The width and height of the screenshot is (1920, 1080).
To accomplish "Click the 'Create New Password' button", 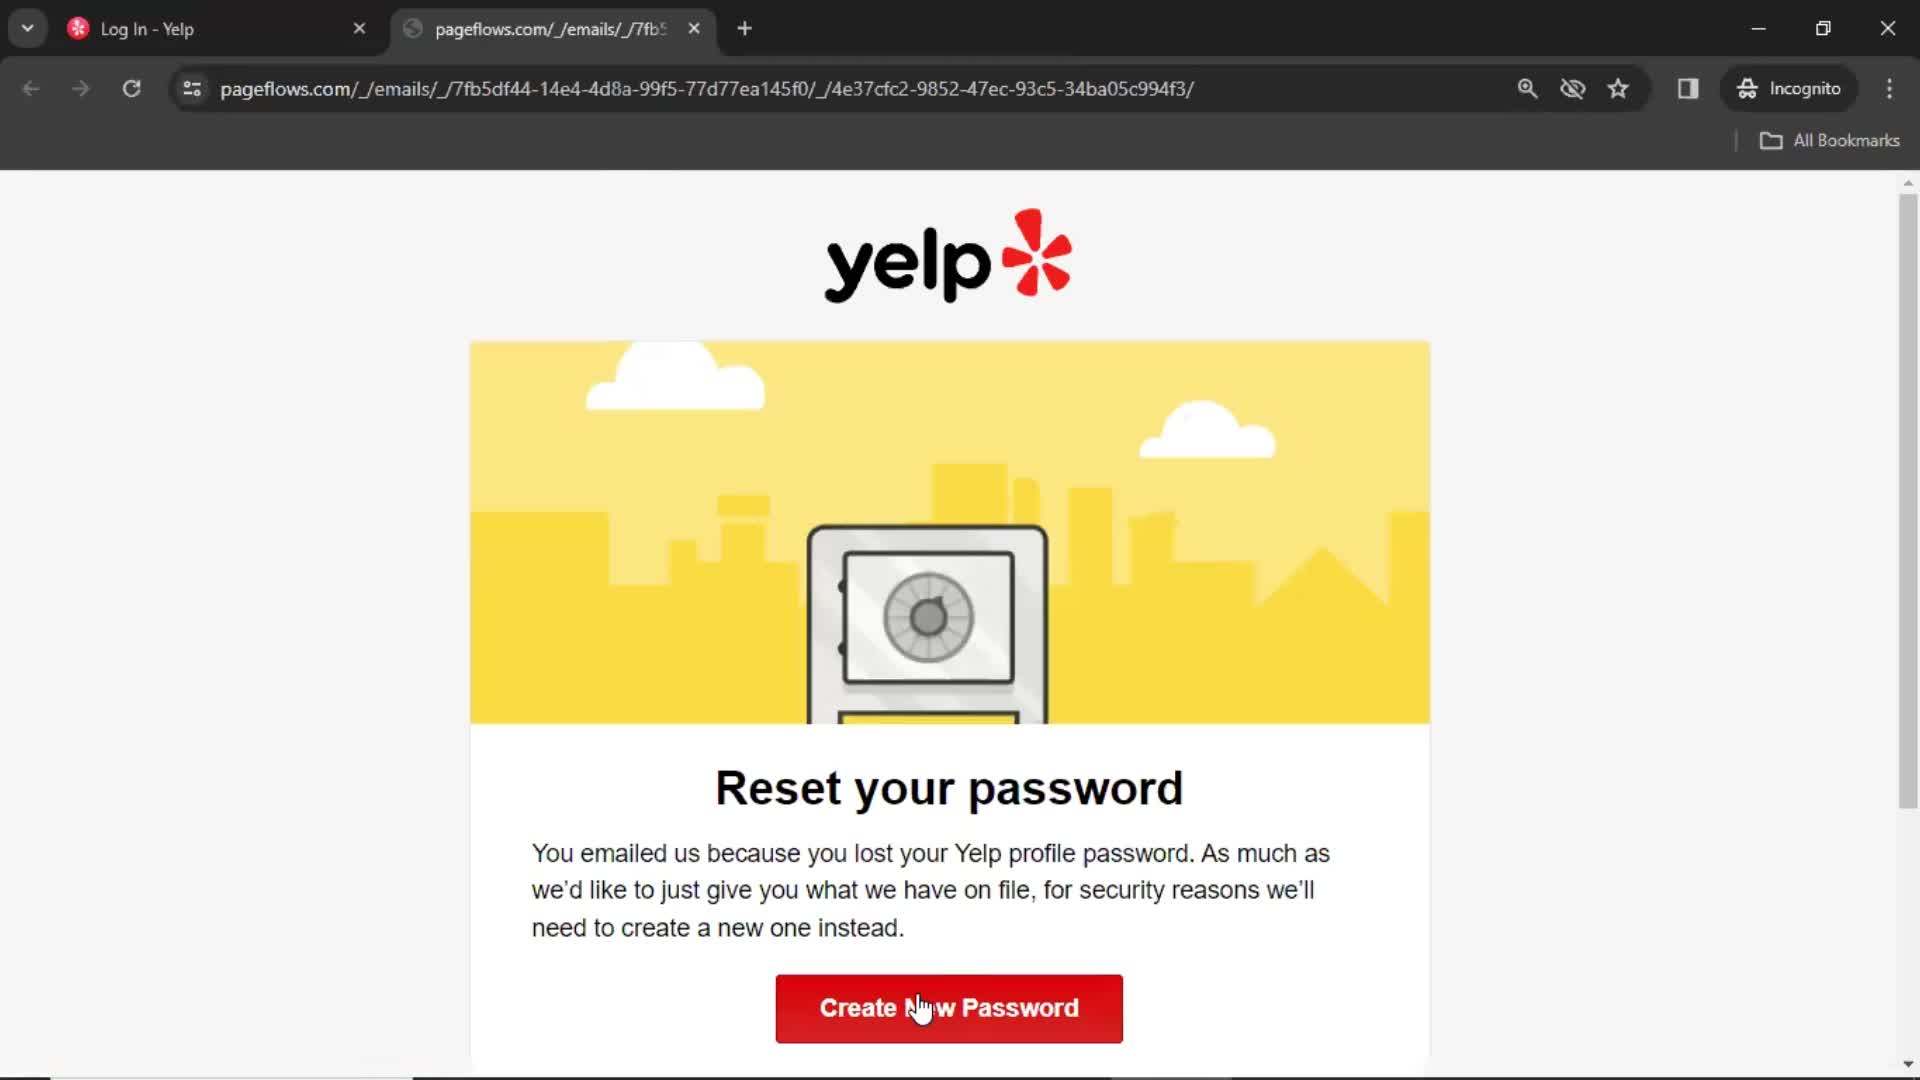I will point(948,1007).
